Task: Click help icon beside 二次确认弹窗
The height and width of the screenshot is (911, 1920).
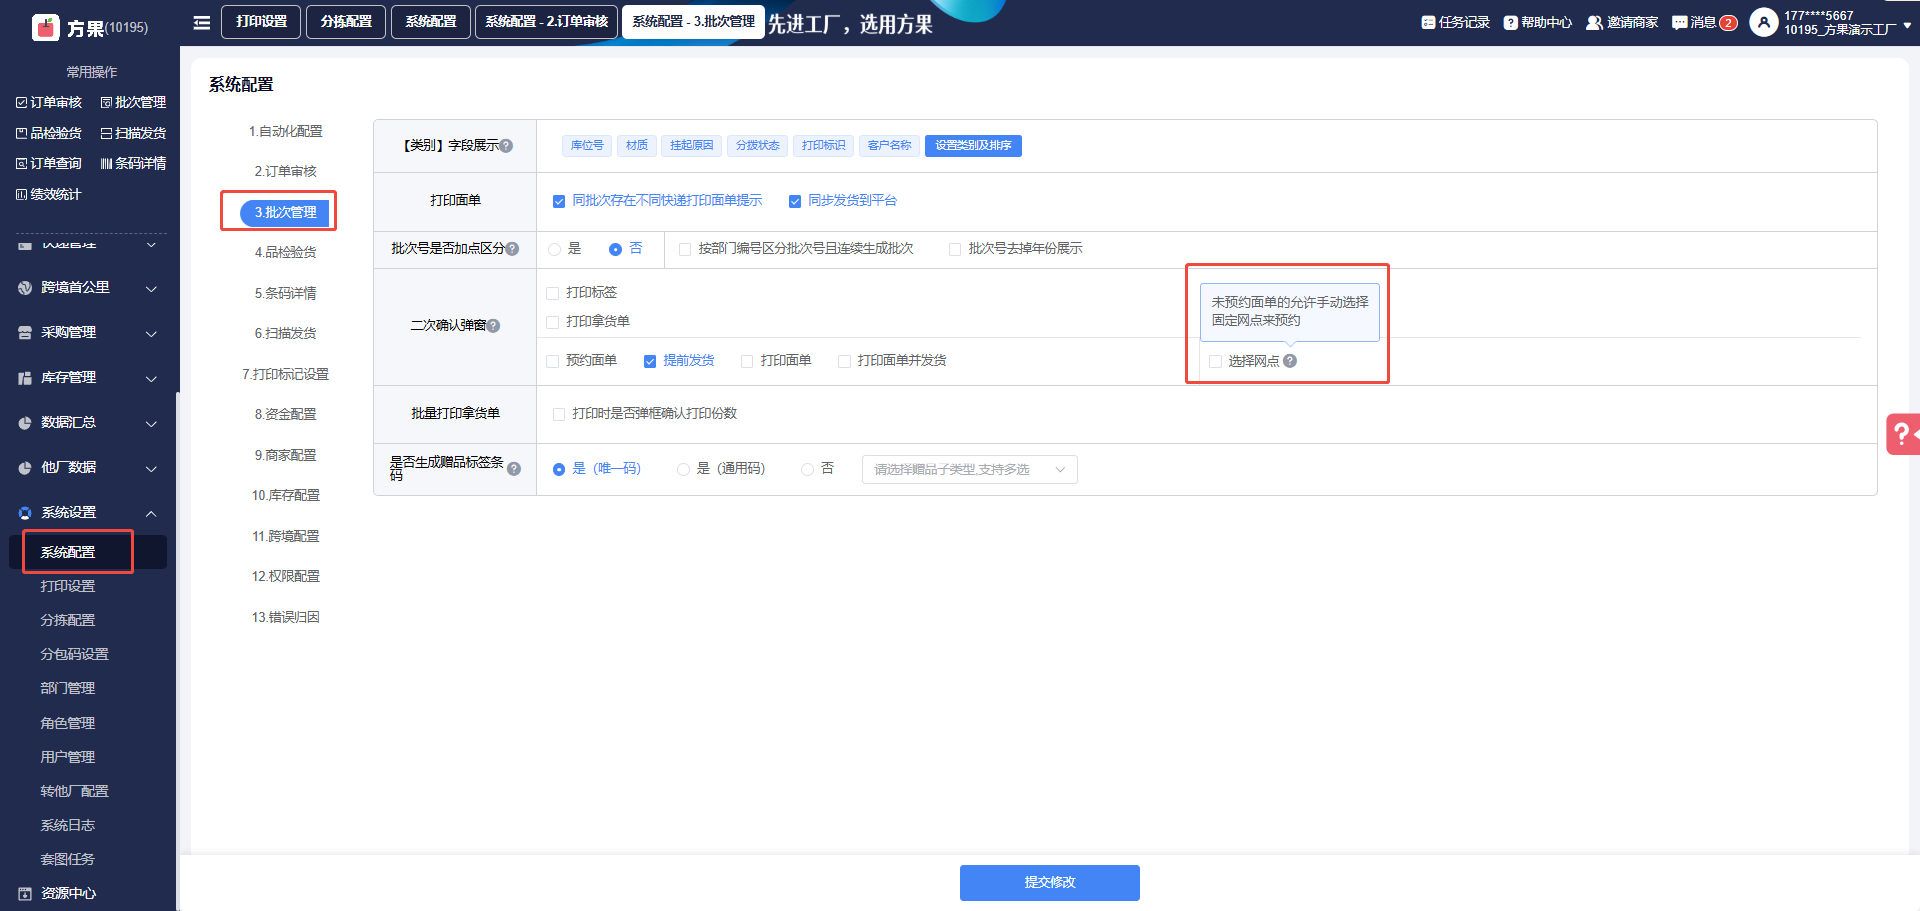Action: pyautogui.click(x=493, y=326)
